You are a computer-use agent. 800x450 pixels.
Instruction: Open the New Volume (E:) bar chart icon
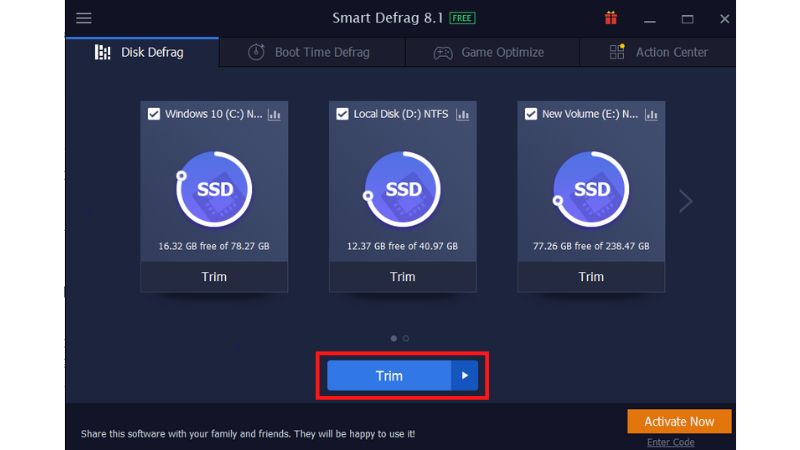(x=651, y=114)
